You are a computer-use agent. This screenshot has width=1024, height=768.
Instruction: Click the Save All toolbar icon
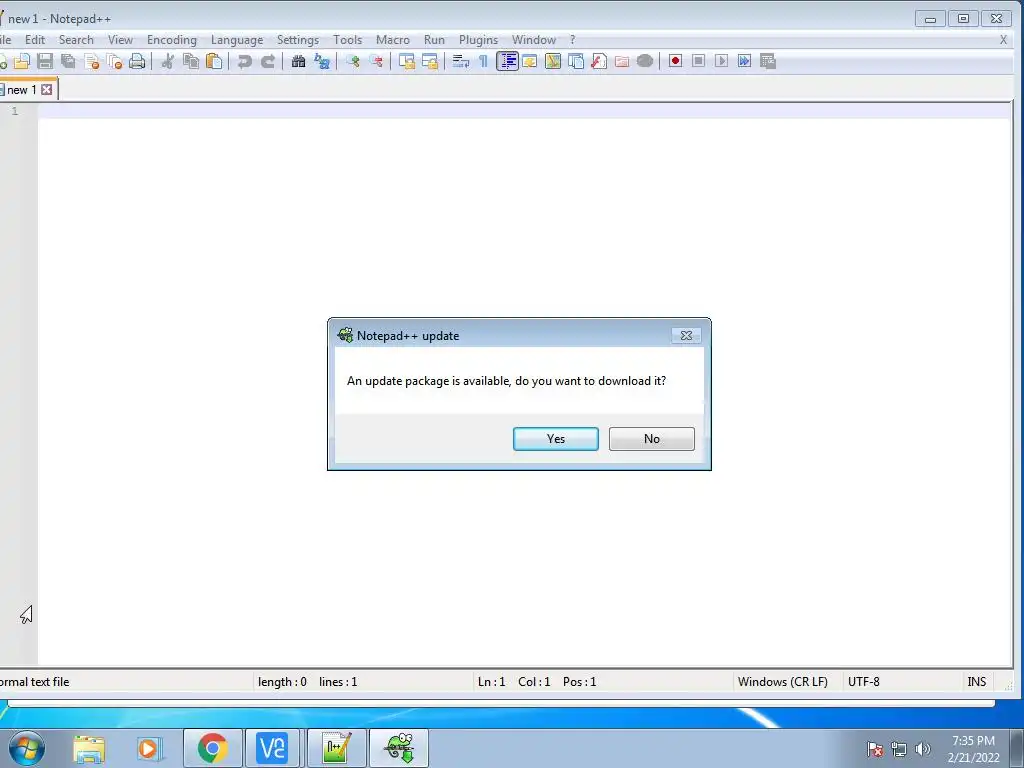click(68, 61)
